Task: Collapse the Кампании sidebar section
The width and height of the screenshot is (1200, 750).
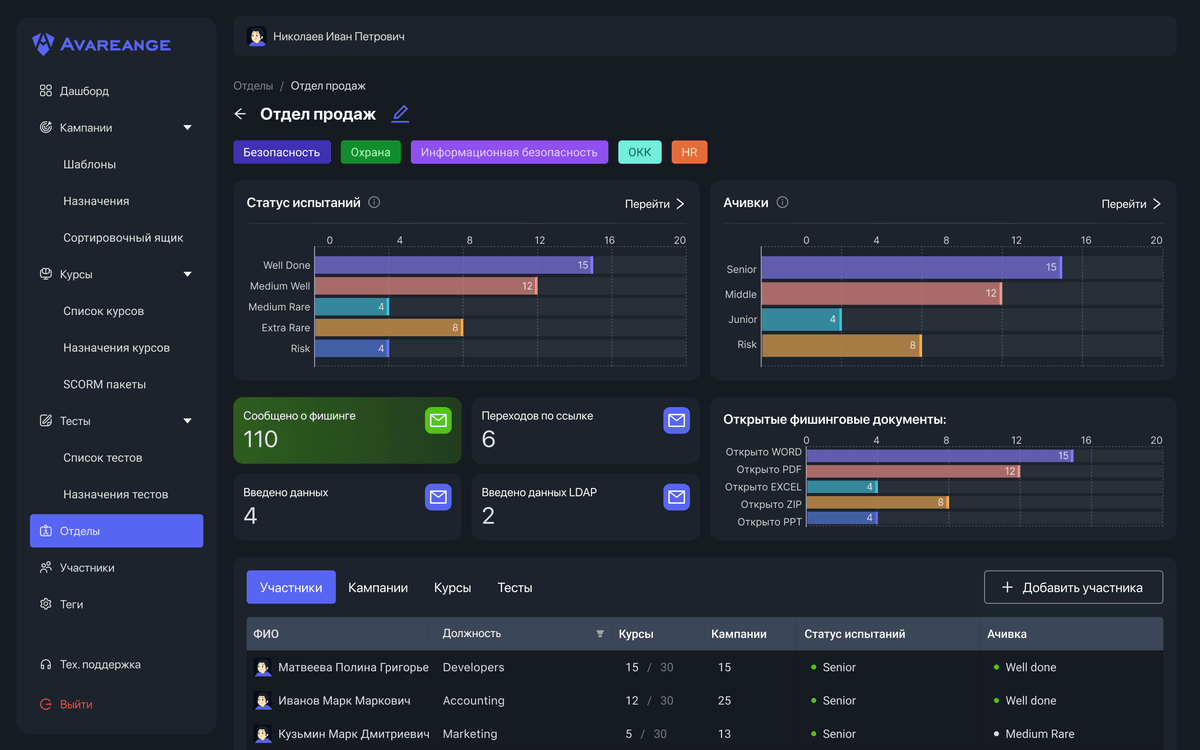Action: [x=187, y=128]
